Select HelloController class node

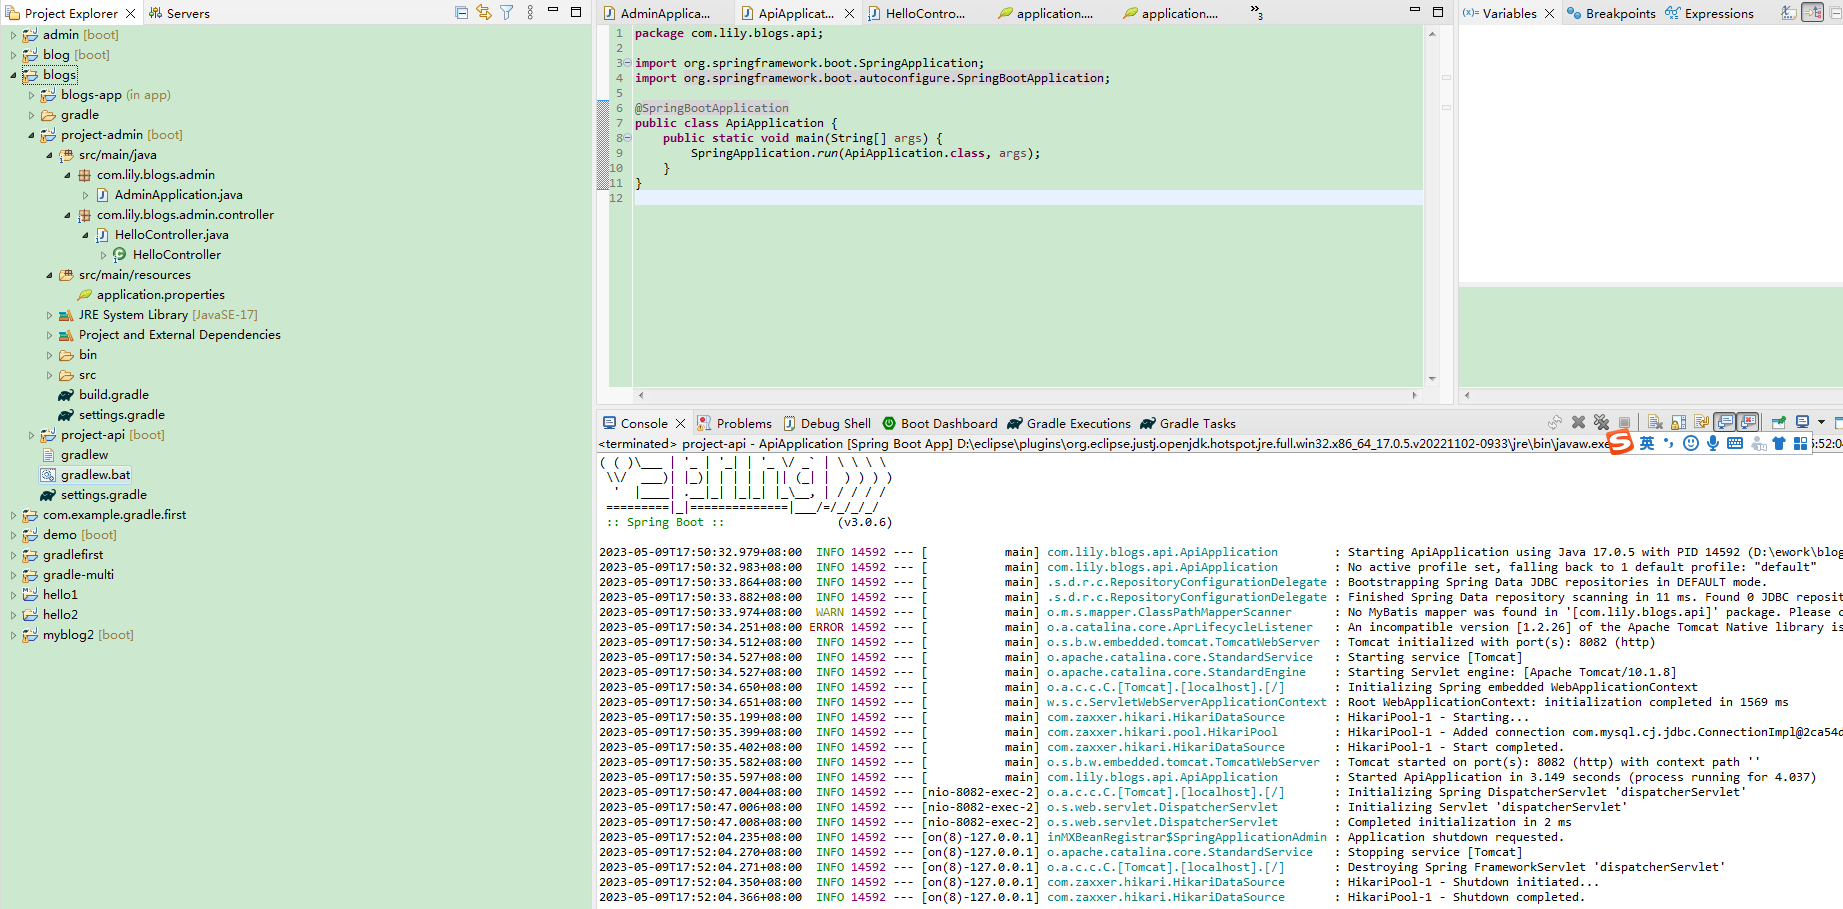click(x=176, y=255)
